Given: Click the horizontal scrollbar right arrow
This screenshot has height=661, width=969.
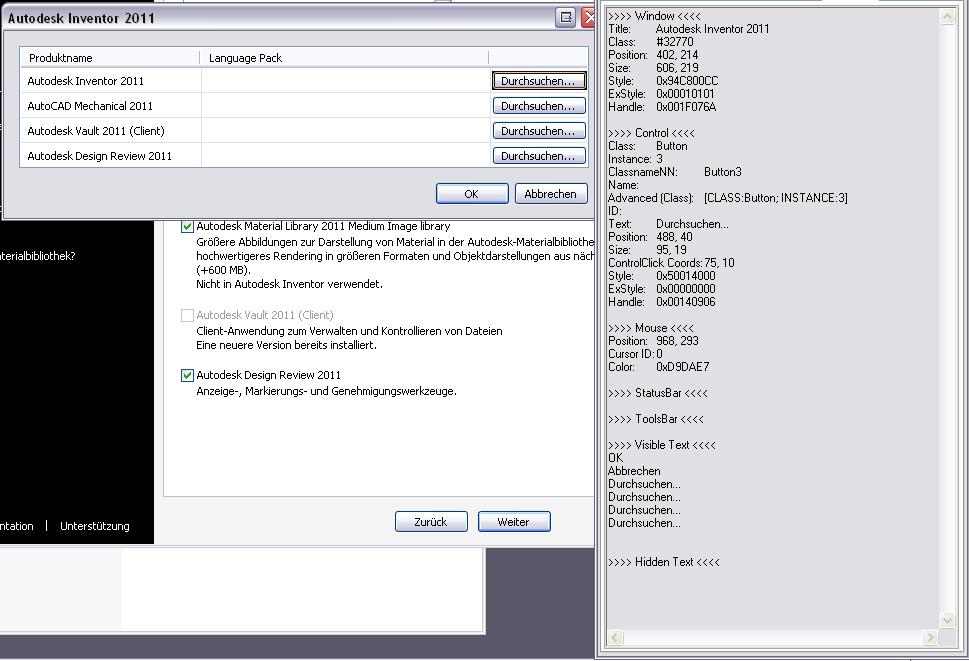Looking at the screenshot, I should point(932,637).
